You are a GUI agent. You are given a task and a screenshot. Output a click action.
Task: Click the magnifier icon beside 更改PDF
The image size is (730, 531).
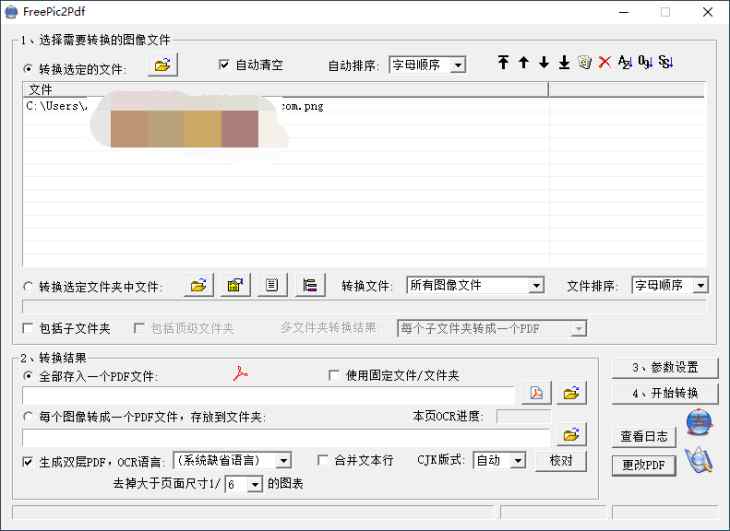click(699, 460)
